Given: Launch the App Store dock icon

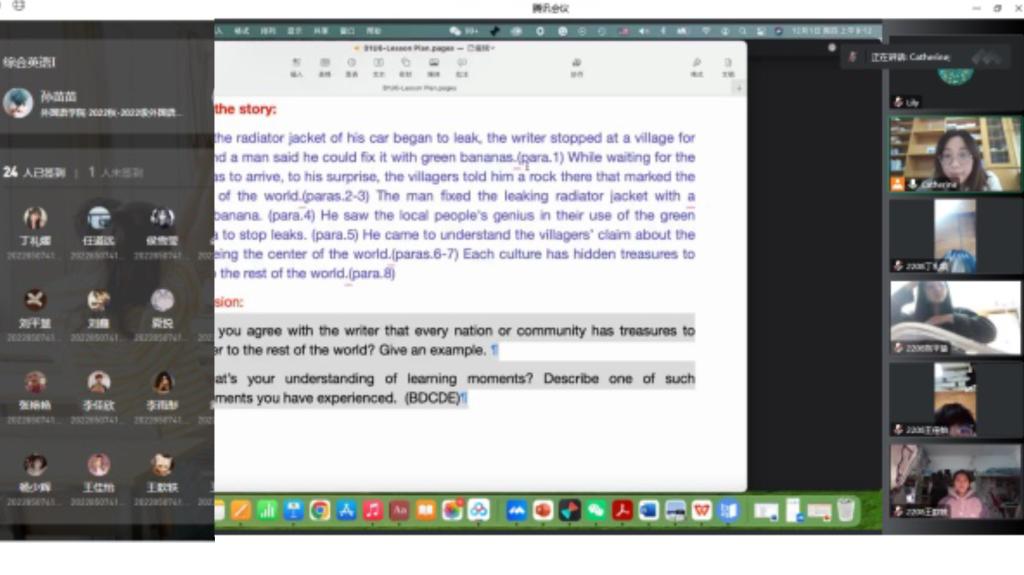Looking at the screenshot, I should [x=346, y=511].
